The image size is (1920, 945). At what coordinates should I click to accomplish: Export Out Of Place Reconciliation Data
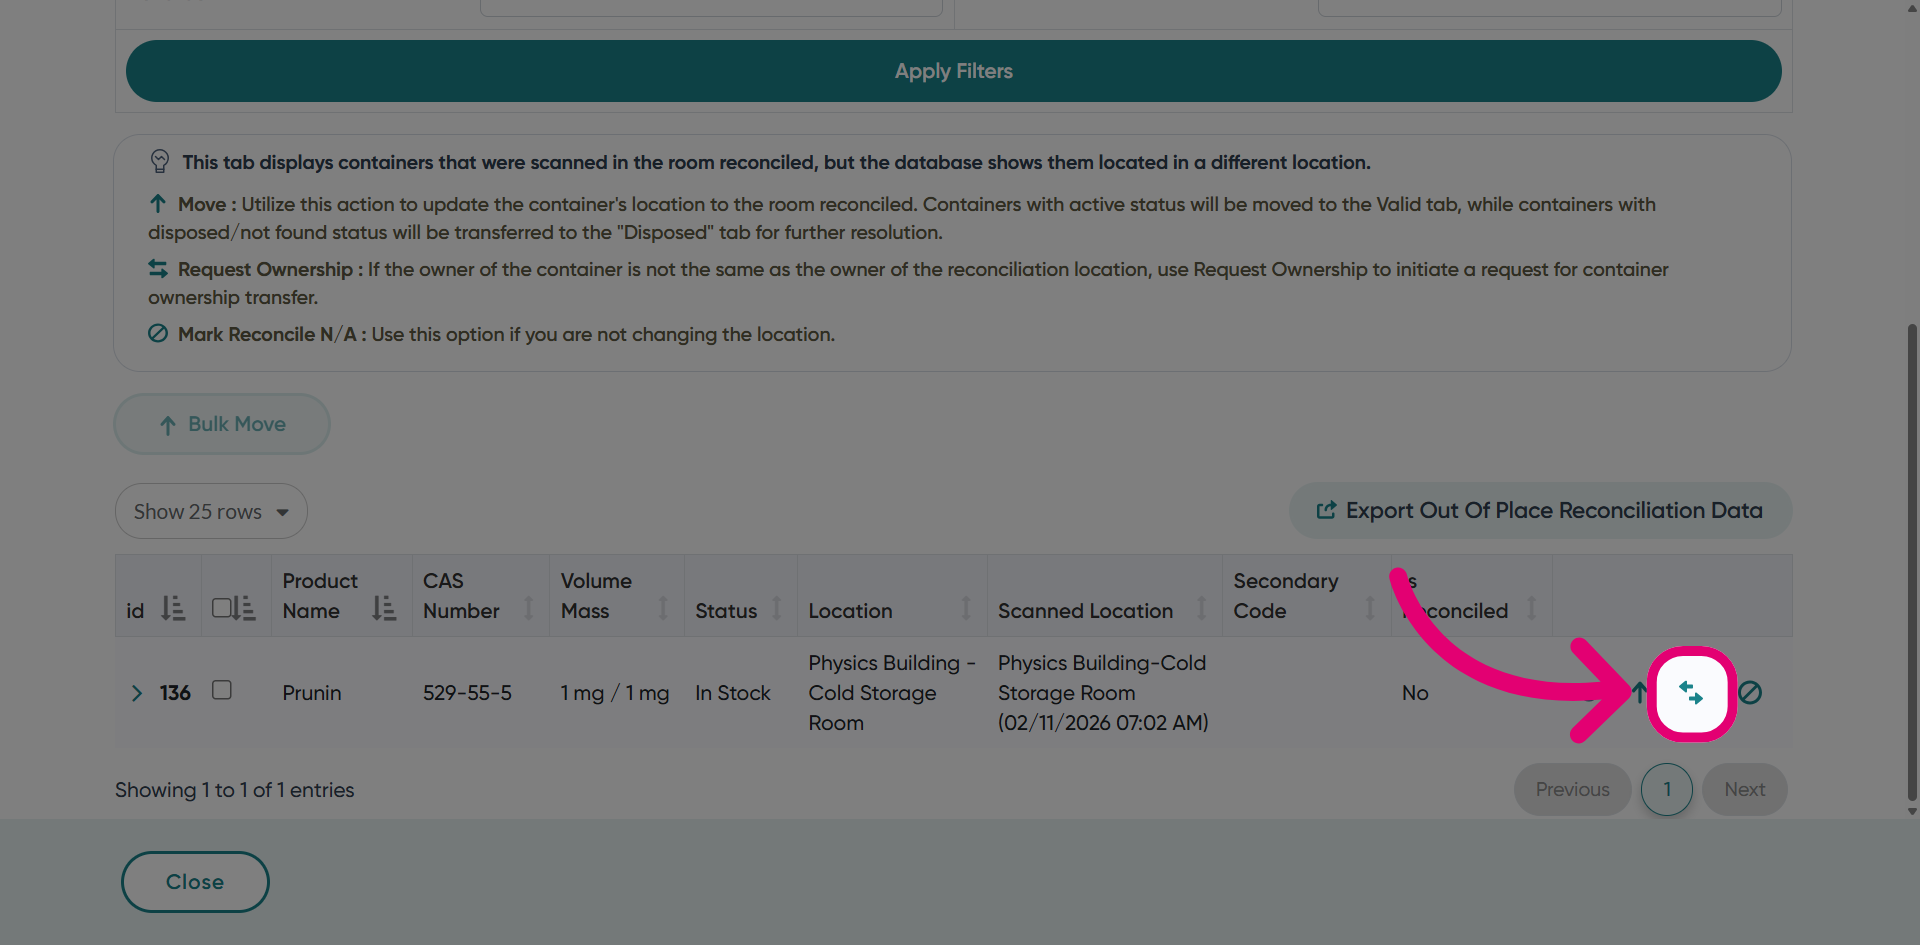pyautogui.click(x=1540, y=511)
